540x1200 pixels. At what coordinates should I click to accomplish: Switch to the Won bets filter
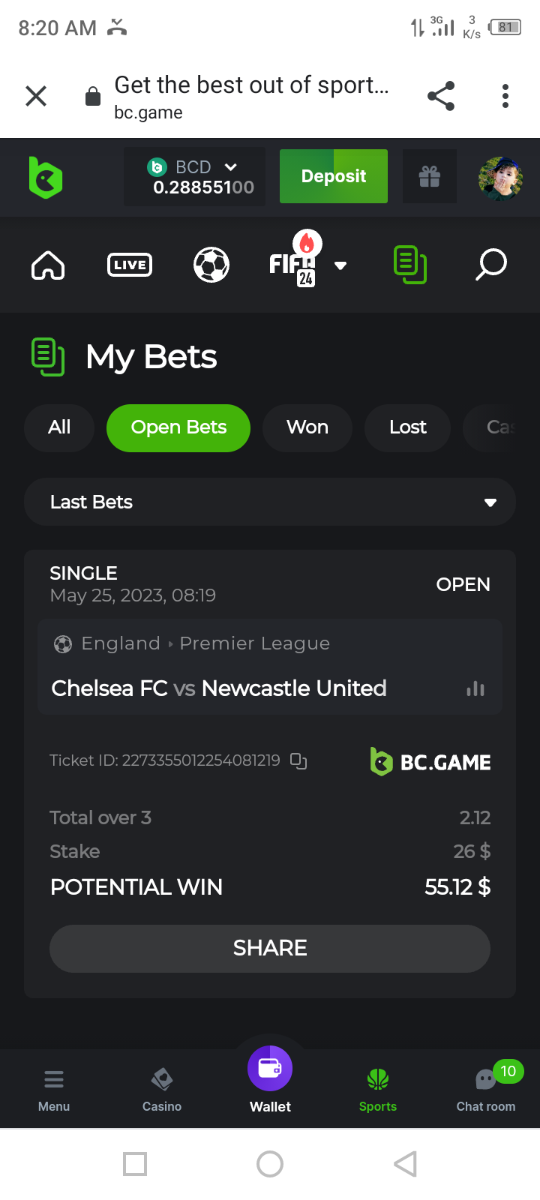pyautogui.click(x=307, y=427)
